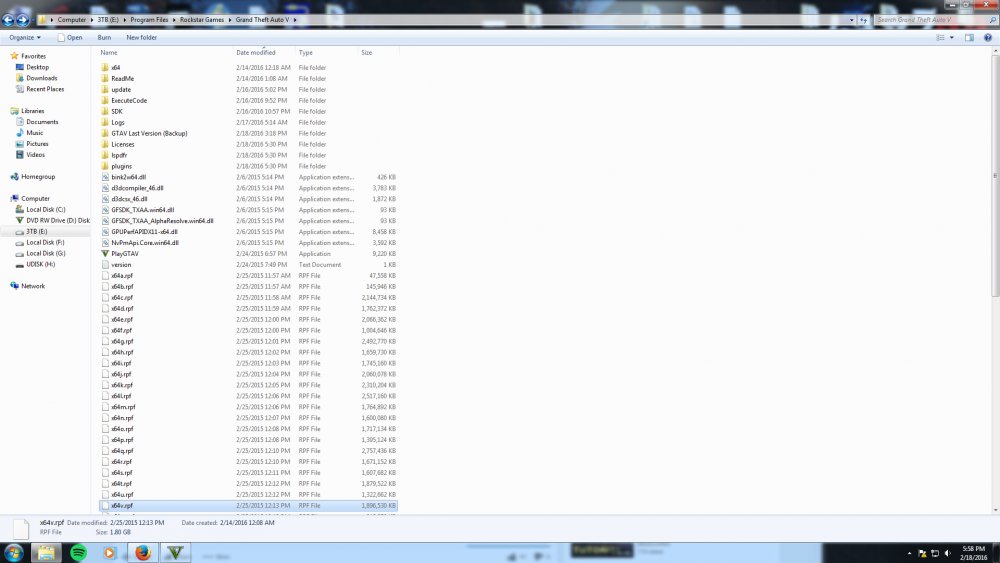Image resolution: width=1000 pixels, height=563 pixels.
Task: Expand the arrow after Program Files in address bar
Action: pyautogui.click(x=174, y=20)
